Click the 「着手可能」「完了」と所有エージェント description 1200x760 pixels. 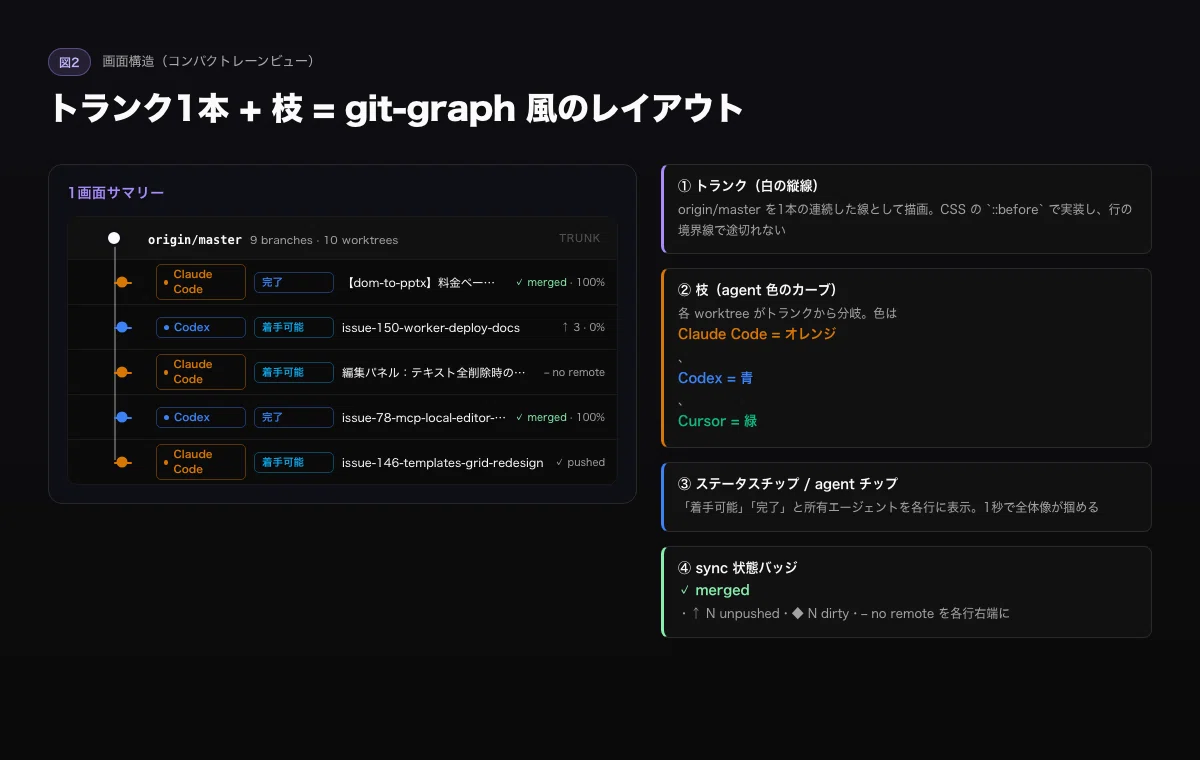888,507
